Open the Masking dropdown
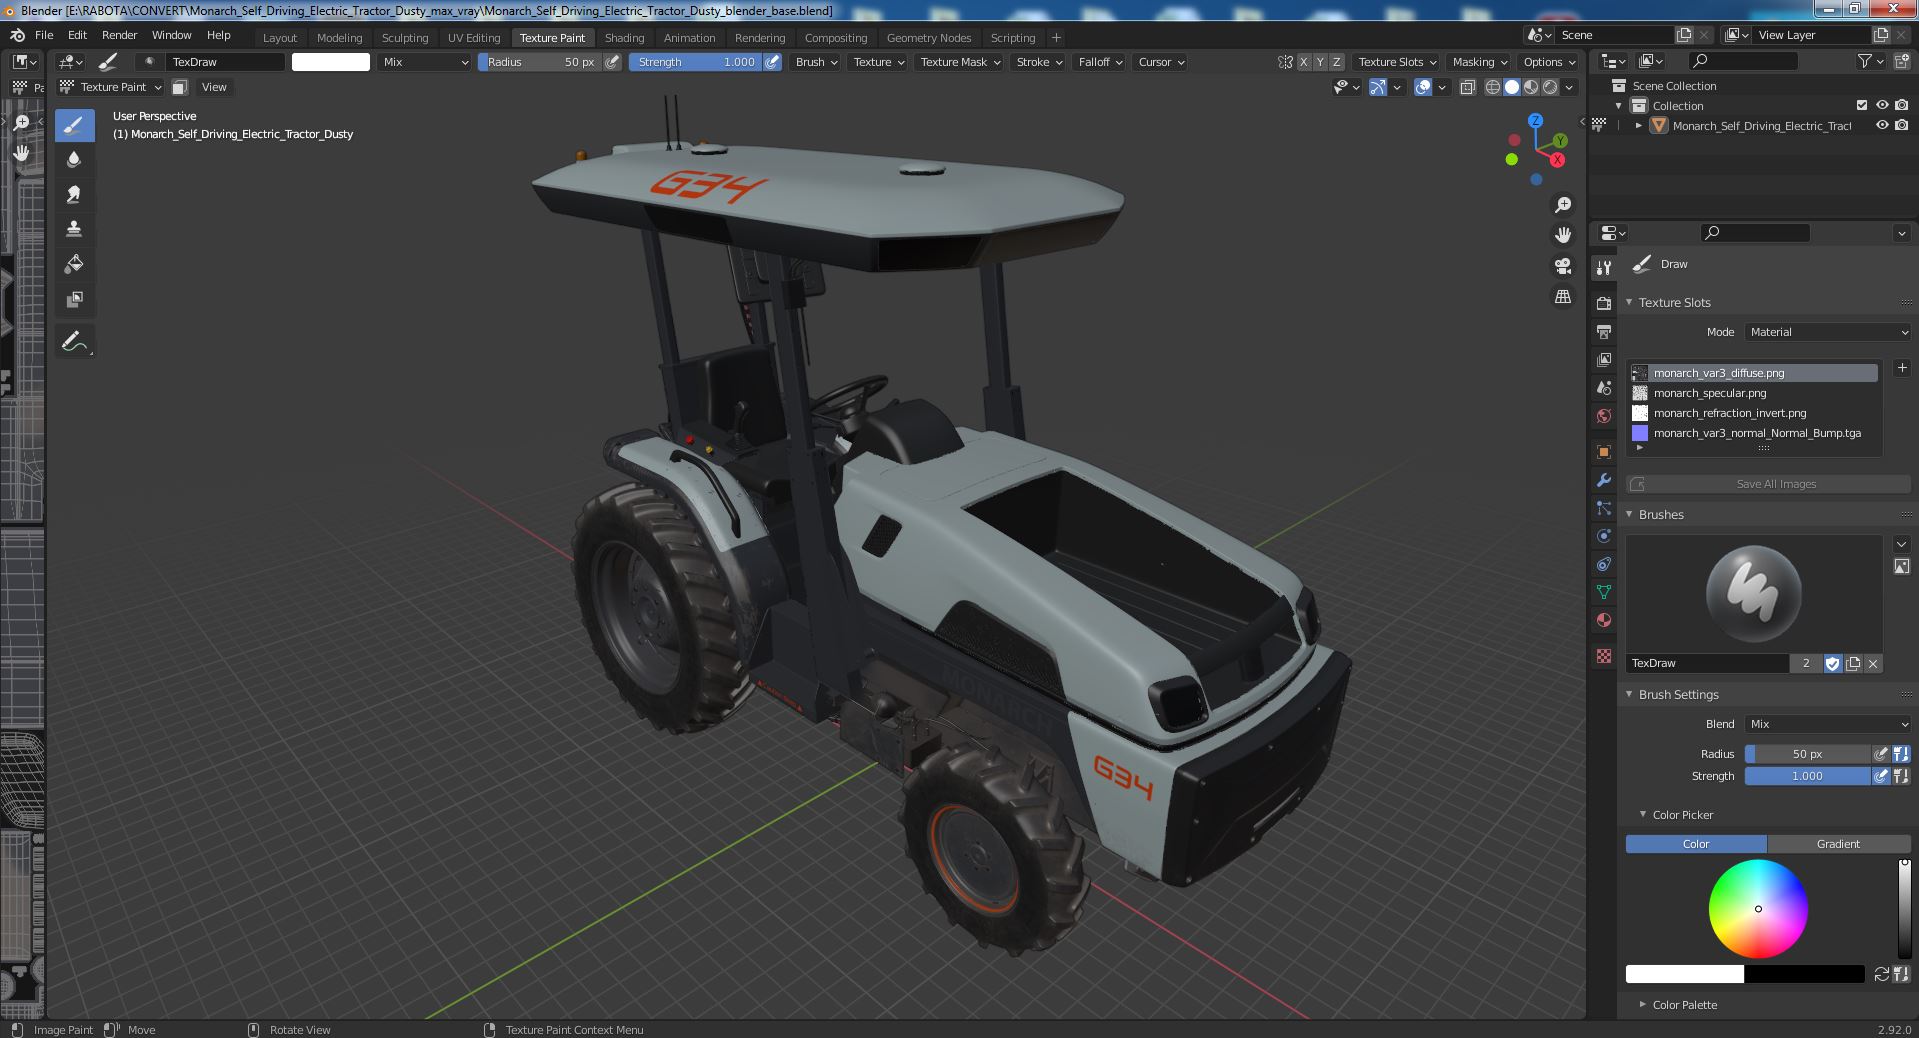Viewport: 1919px width, 1038px height. (1479, 62)
